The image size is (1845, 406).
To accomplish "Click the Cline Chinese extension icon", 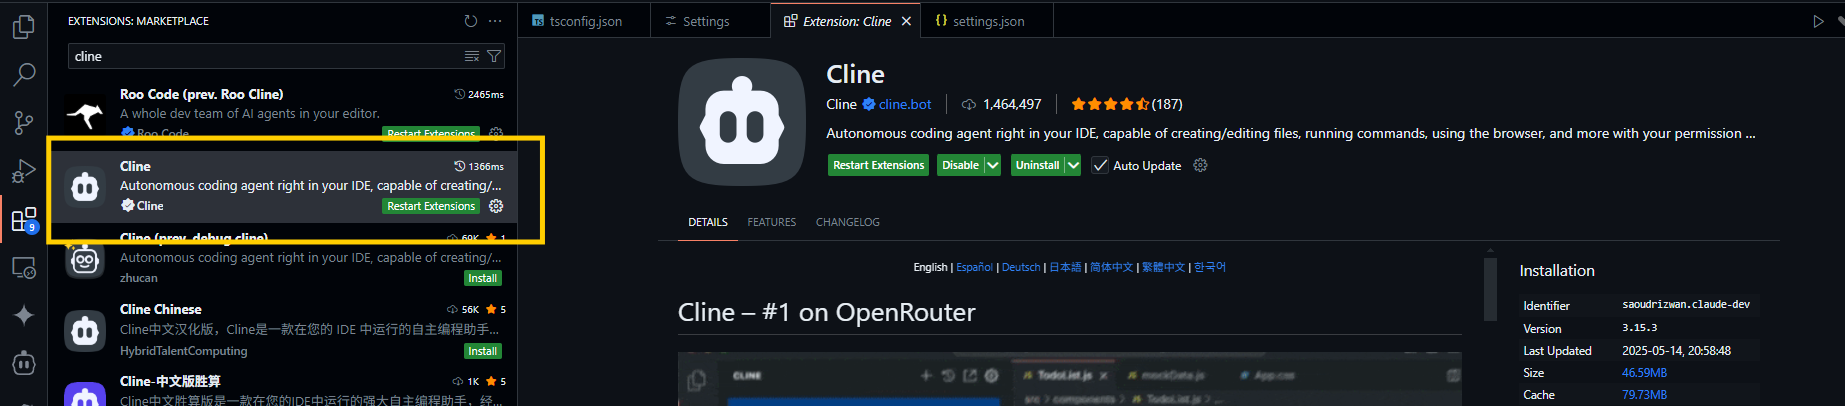I will (86, 331).
